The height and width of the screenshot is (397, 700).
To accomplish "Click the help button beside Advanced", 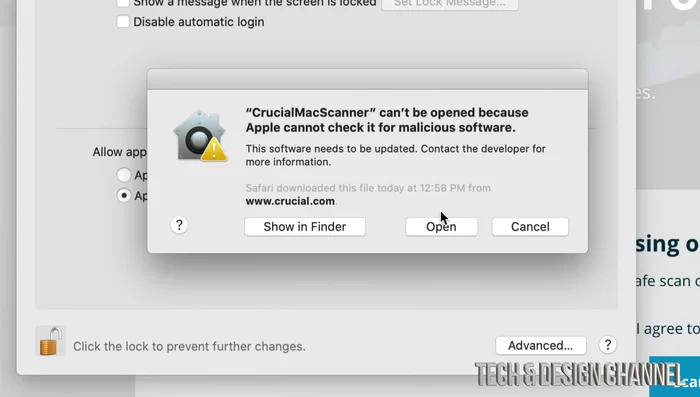I will click(x=608, y=345).
